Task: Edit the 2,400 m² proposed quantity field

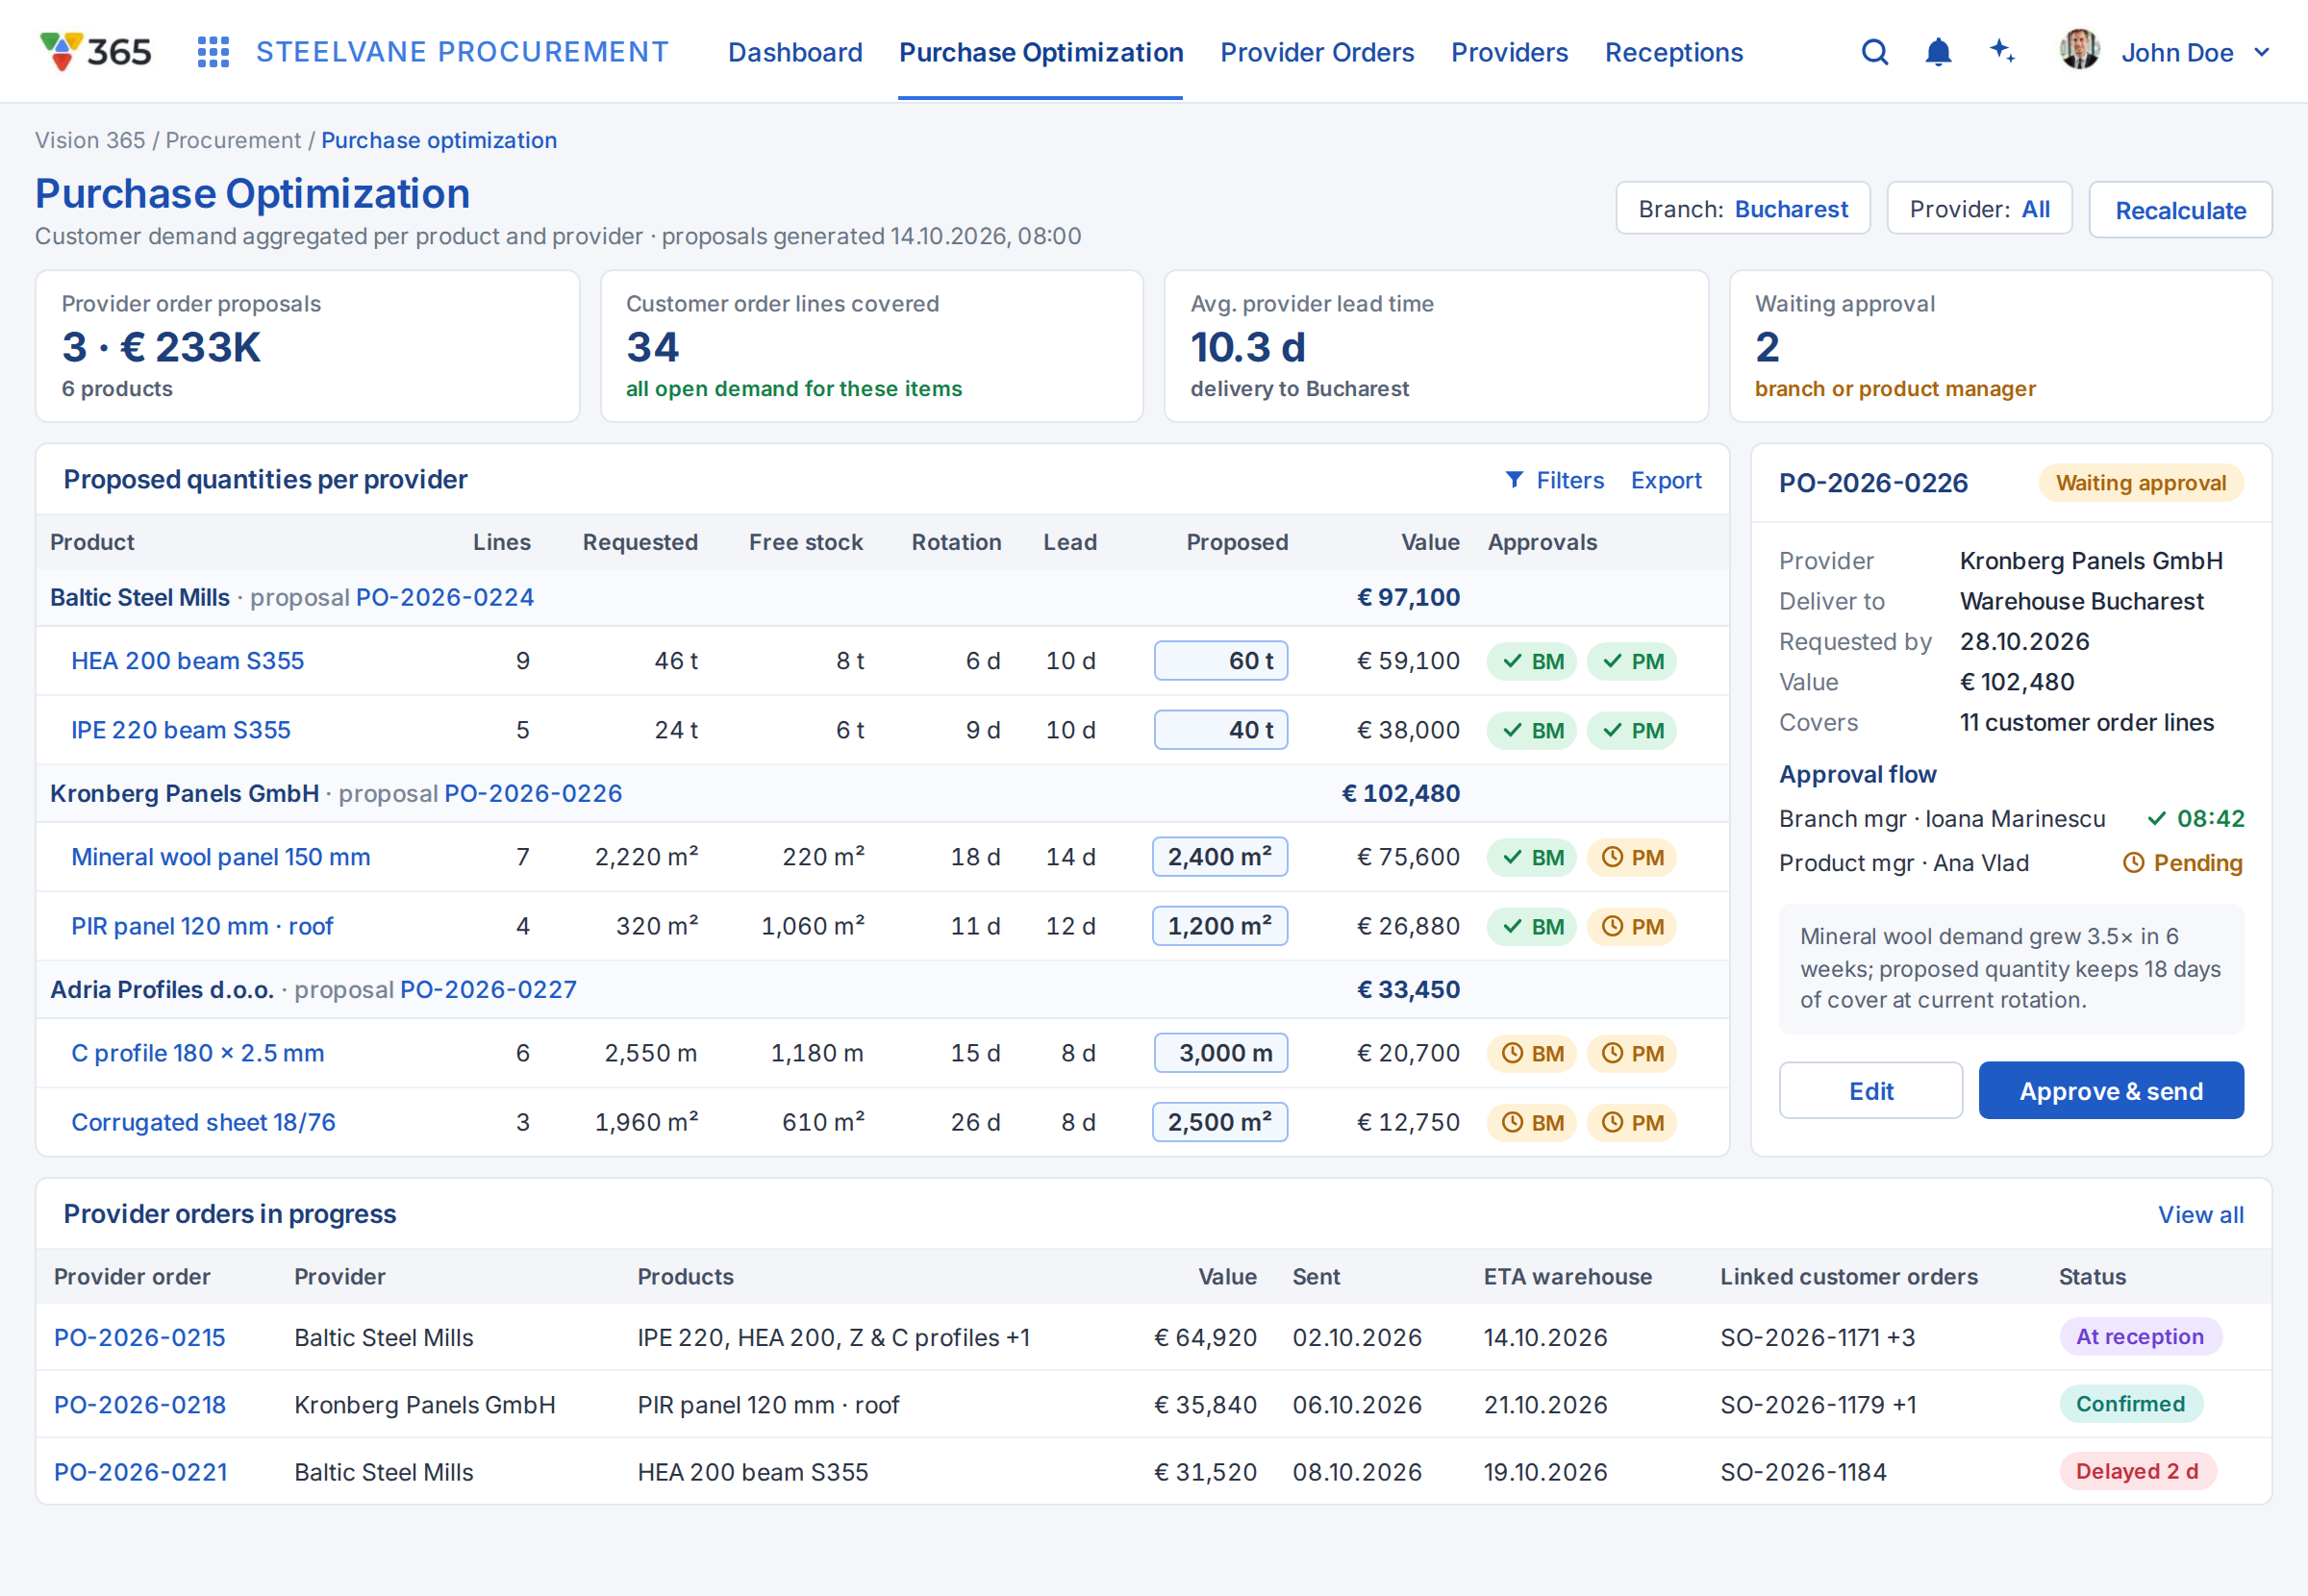Action: coord(1220,857)
